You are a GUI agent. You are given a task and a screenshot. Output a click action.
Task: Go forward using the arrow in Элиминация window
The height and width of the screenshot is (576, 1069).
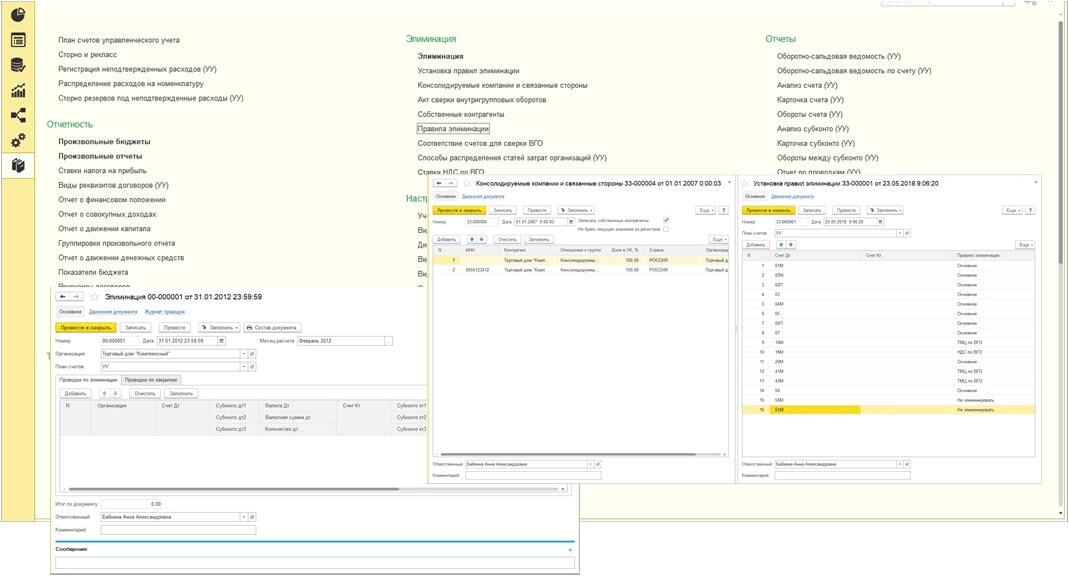click(76, 297)
